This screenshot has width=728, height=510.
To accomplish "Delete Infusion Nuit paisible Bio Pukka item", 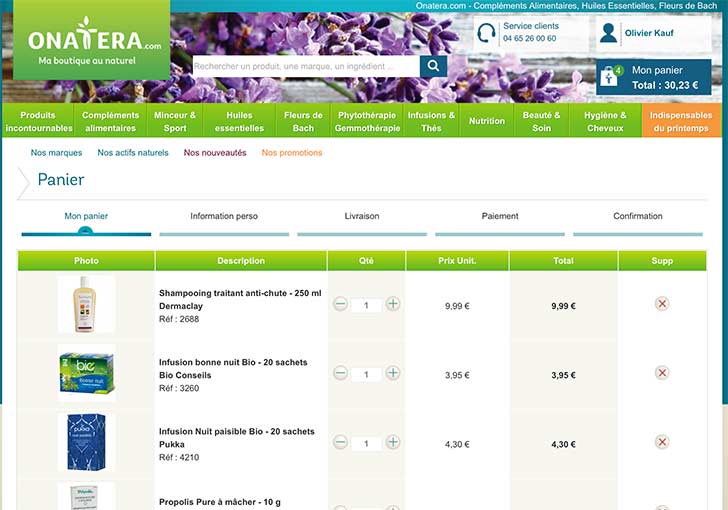I will click(662, 442).
